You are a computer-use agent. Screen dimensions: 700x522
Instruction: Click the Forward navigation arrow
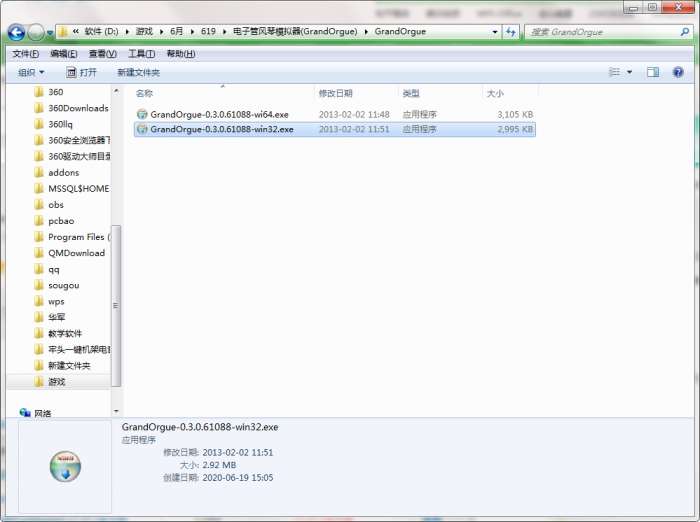[x=36, y=33]
